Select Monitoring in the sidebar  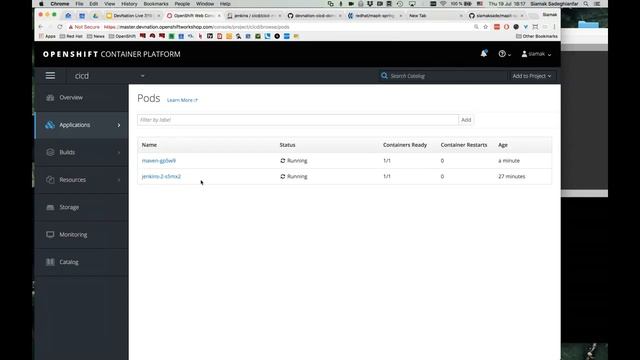coord(82,234)
